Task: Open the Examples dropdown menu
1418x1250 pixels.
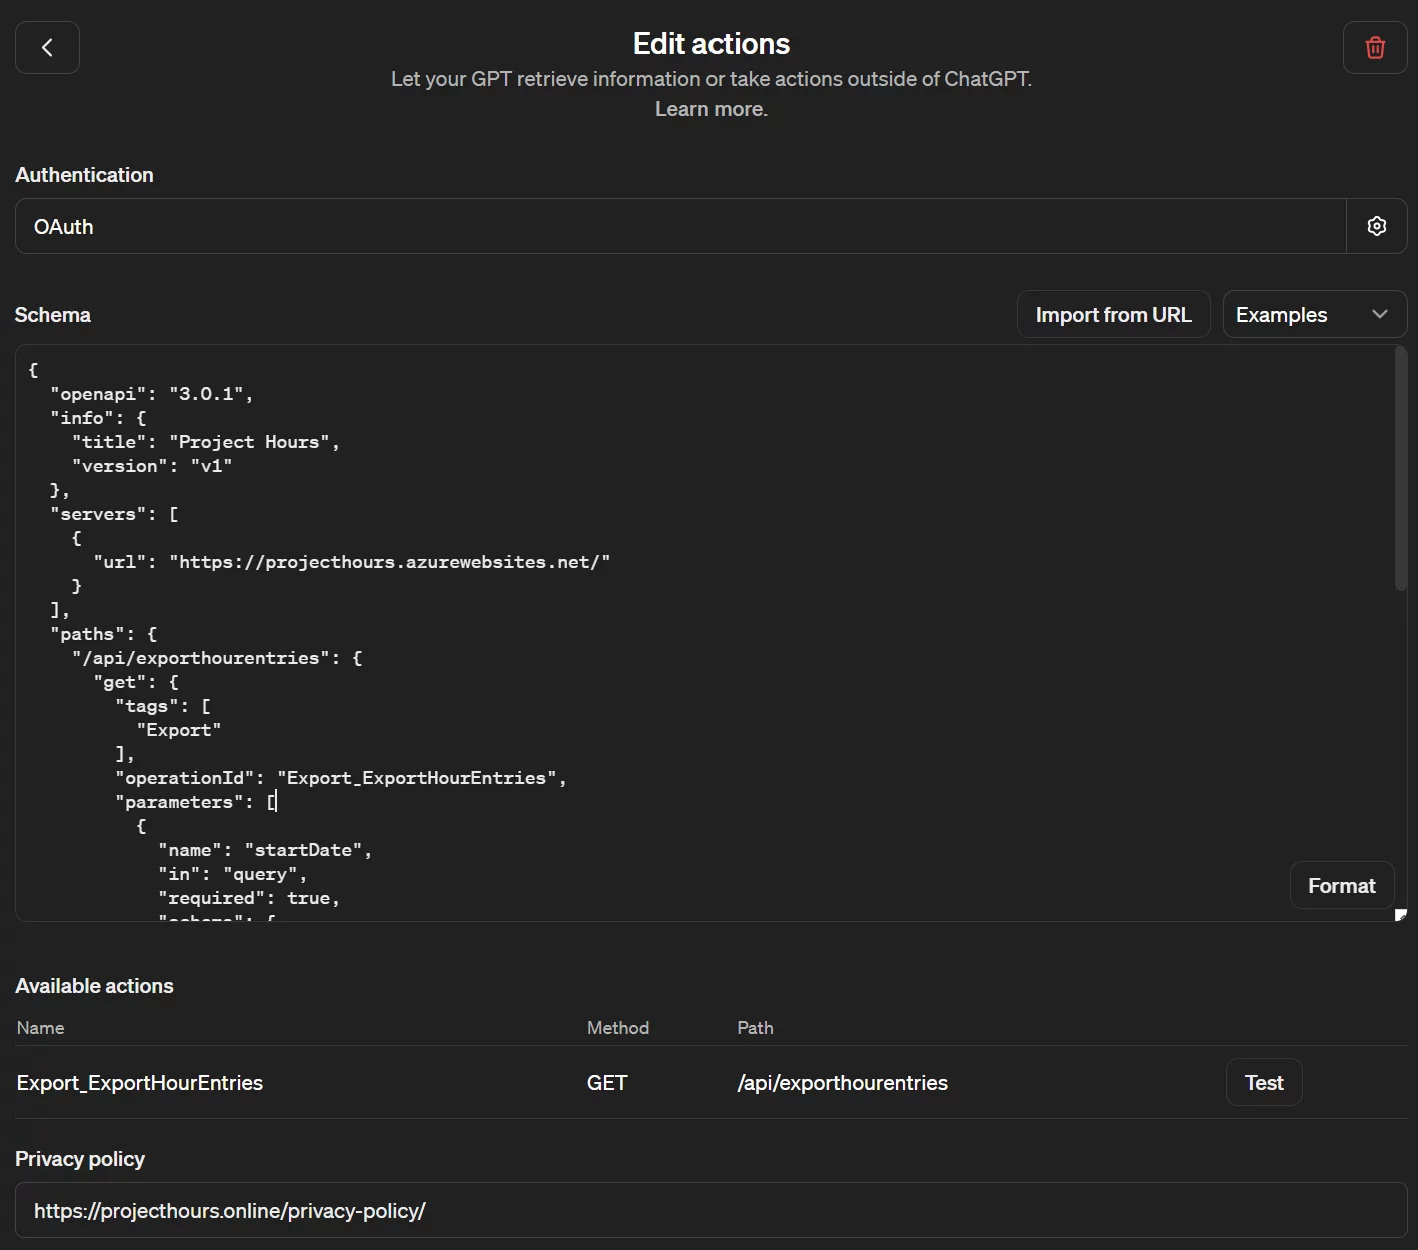Action: pos(1300,314)
